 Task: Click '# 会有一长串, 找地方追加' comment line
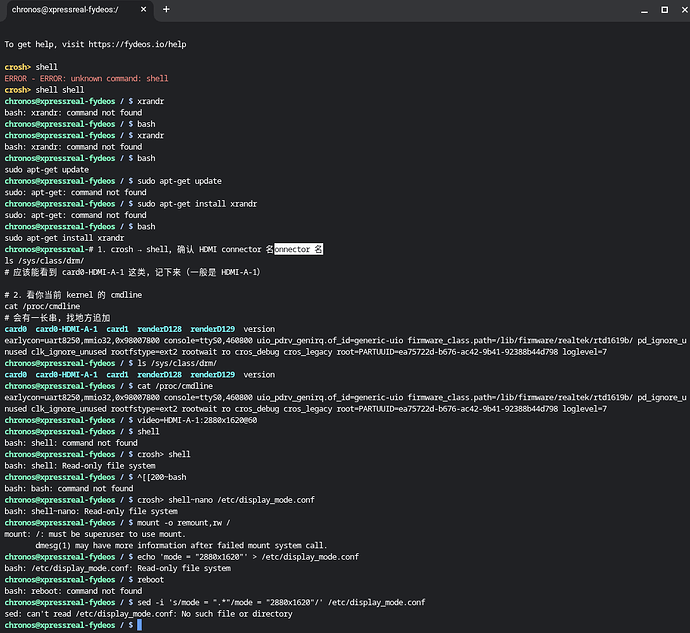point(57,318)
